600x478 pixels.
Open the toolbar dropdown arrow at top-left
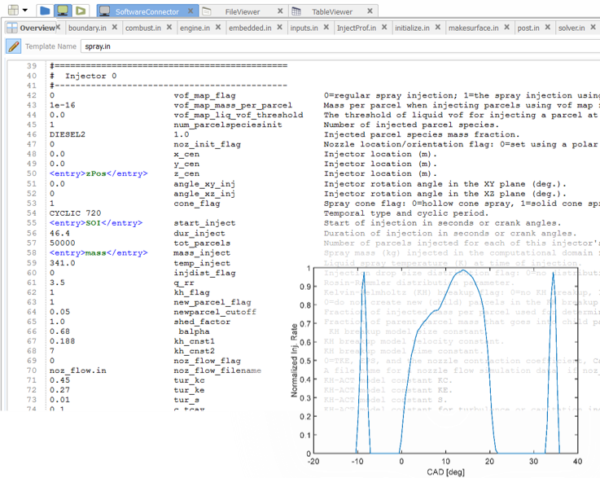pyautogui.click(x=24, y=10)
